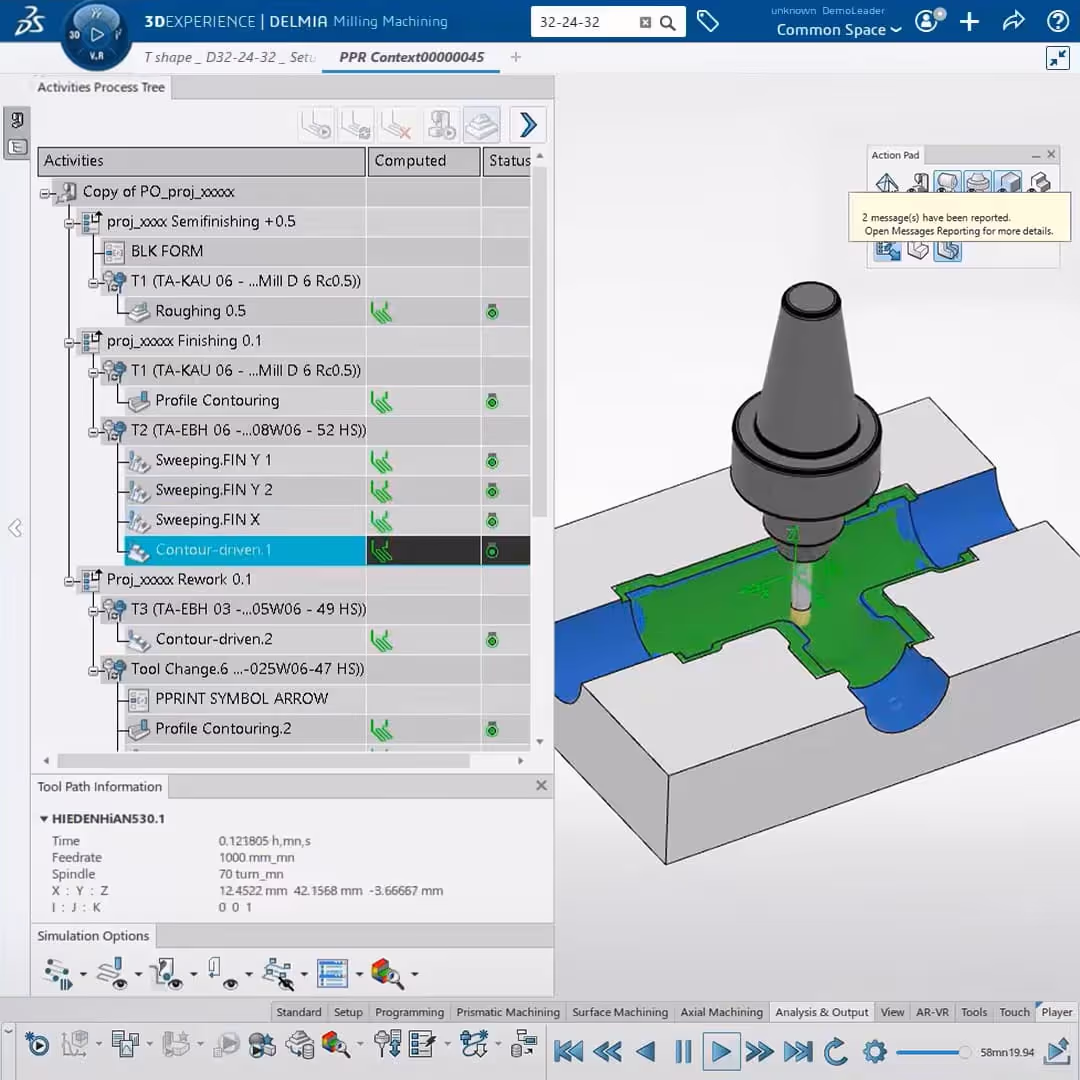Click the lower list view icon on left sidebar
Viewport: 1080px width, 1080px height.
(17, 147)
